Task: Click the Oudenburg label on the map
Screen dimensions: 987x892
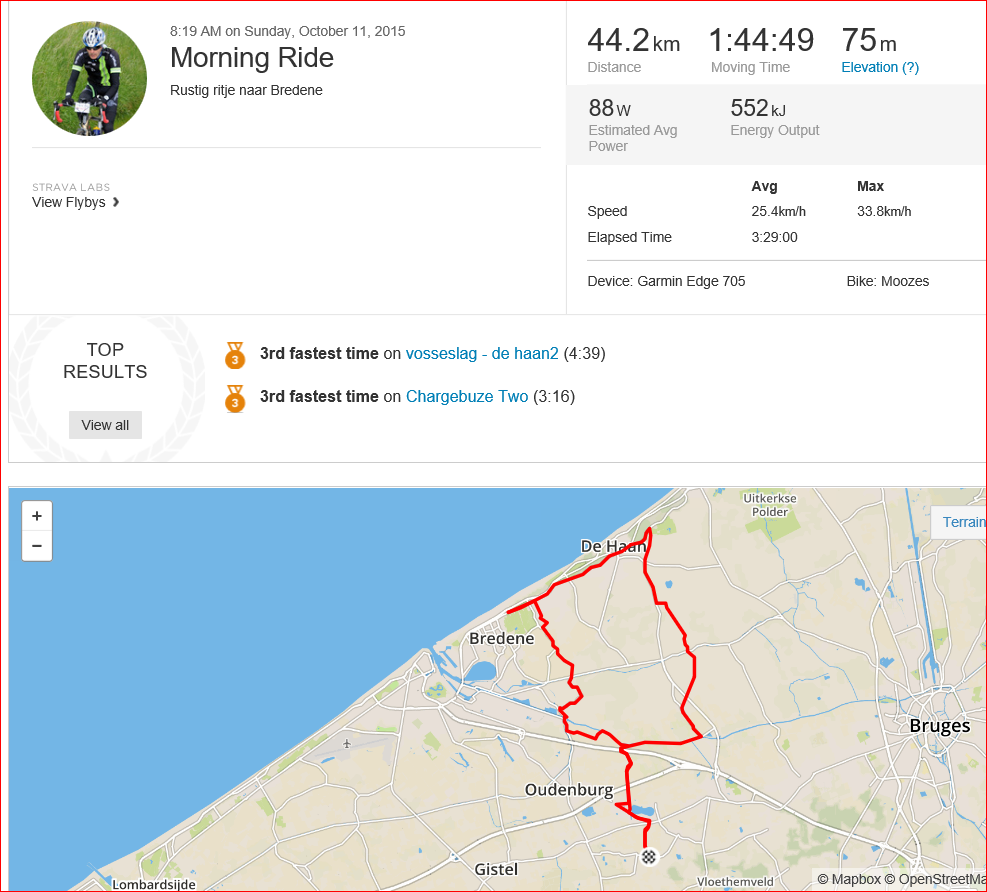Action: [x=569, y=789]
